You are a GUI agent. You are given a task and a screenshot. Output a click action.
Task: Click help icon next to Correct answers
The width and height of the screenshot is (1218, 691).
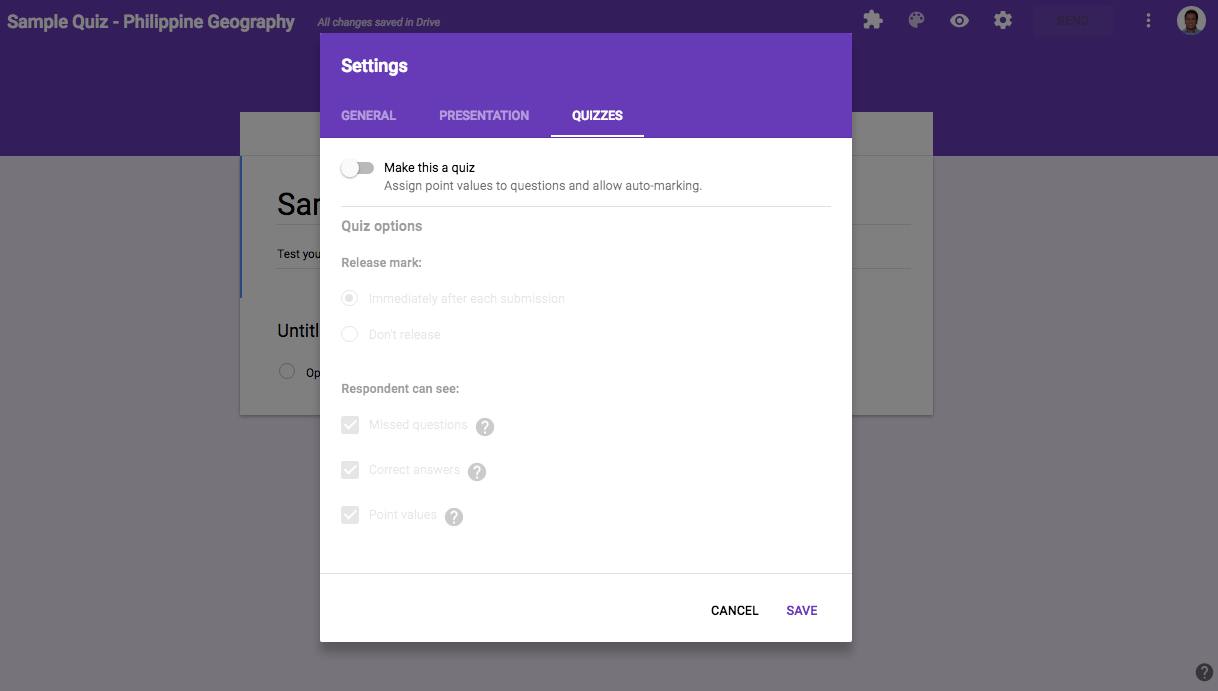pyautogui.click(x=477, y=472)
